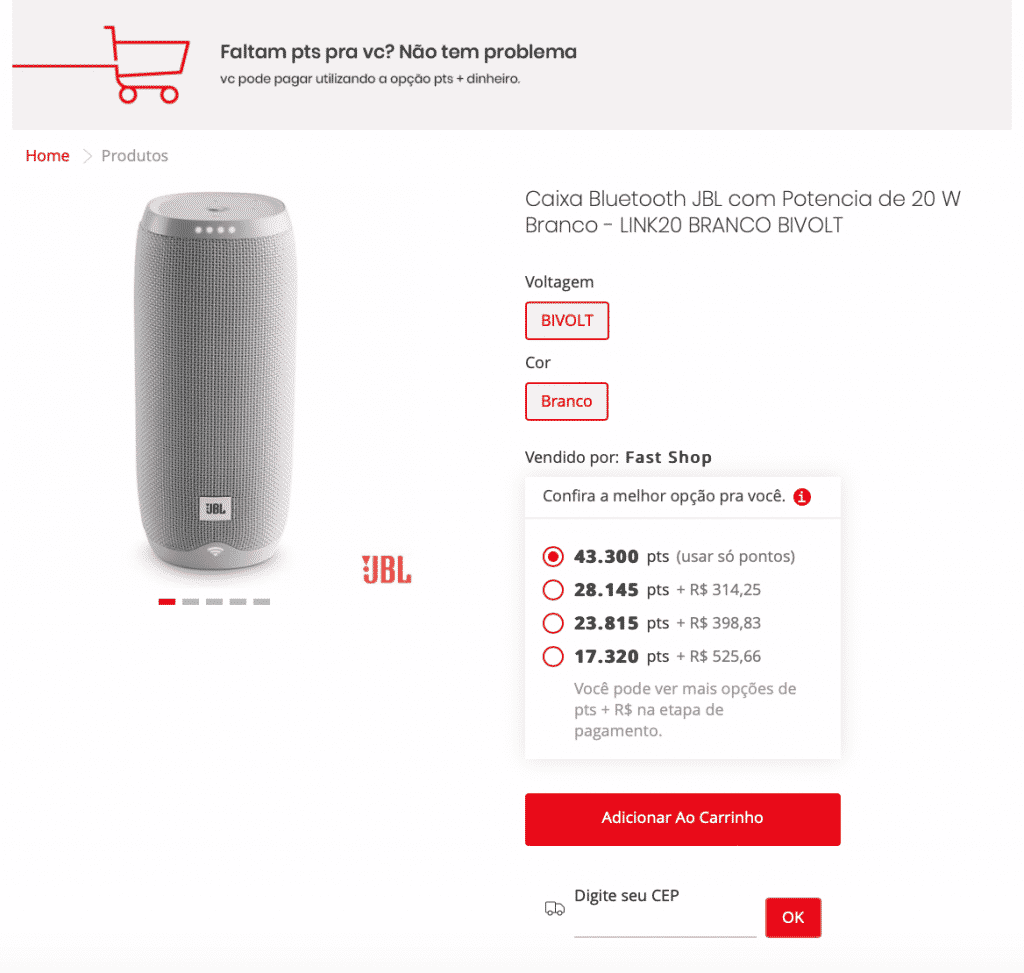Go to Home breadcrumb link
Image resolution: width=1024 pixels, height=973 pixels.
[x=48, y=156]
